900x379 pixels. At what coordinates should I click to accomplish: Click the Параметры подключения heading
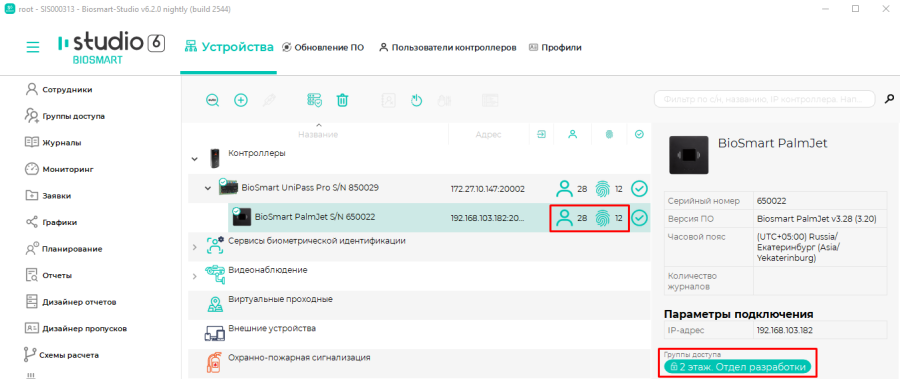(x=739, y=314)
